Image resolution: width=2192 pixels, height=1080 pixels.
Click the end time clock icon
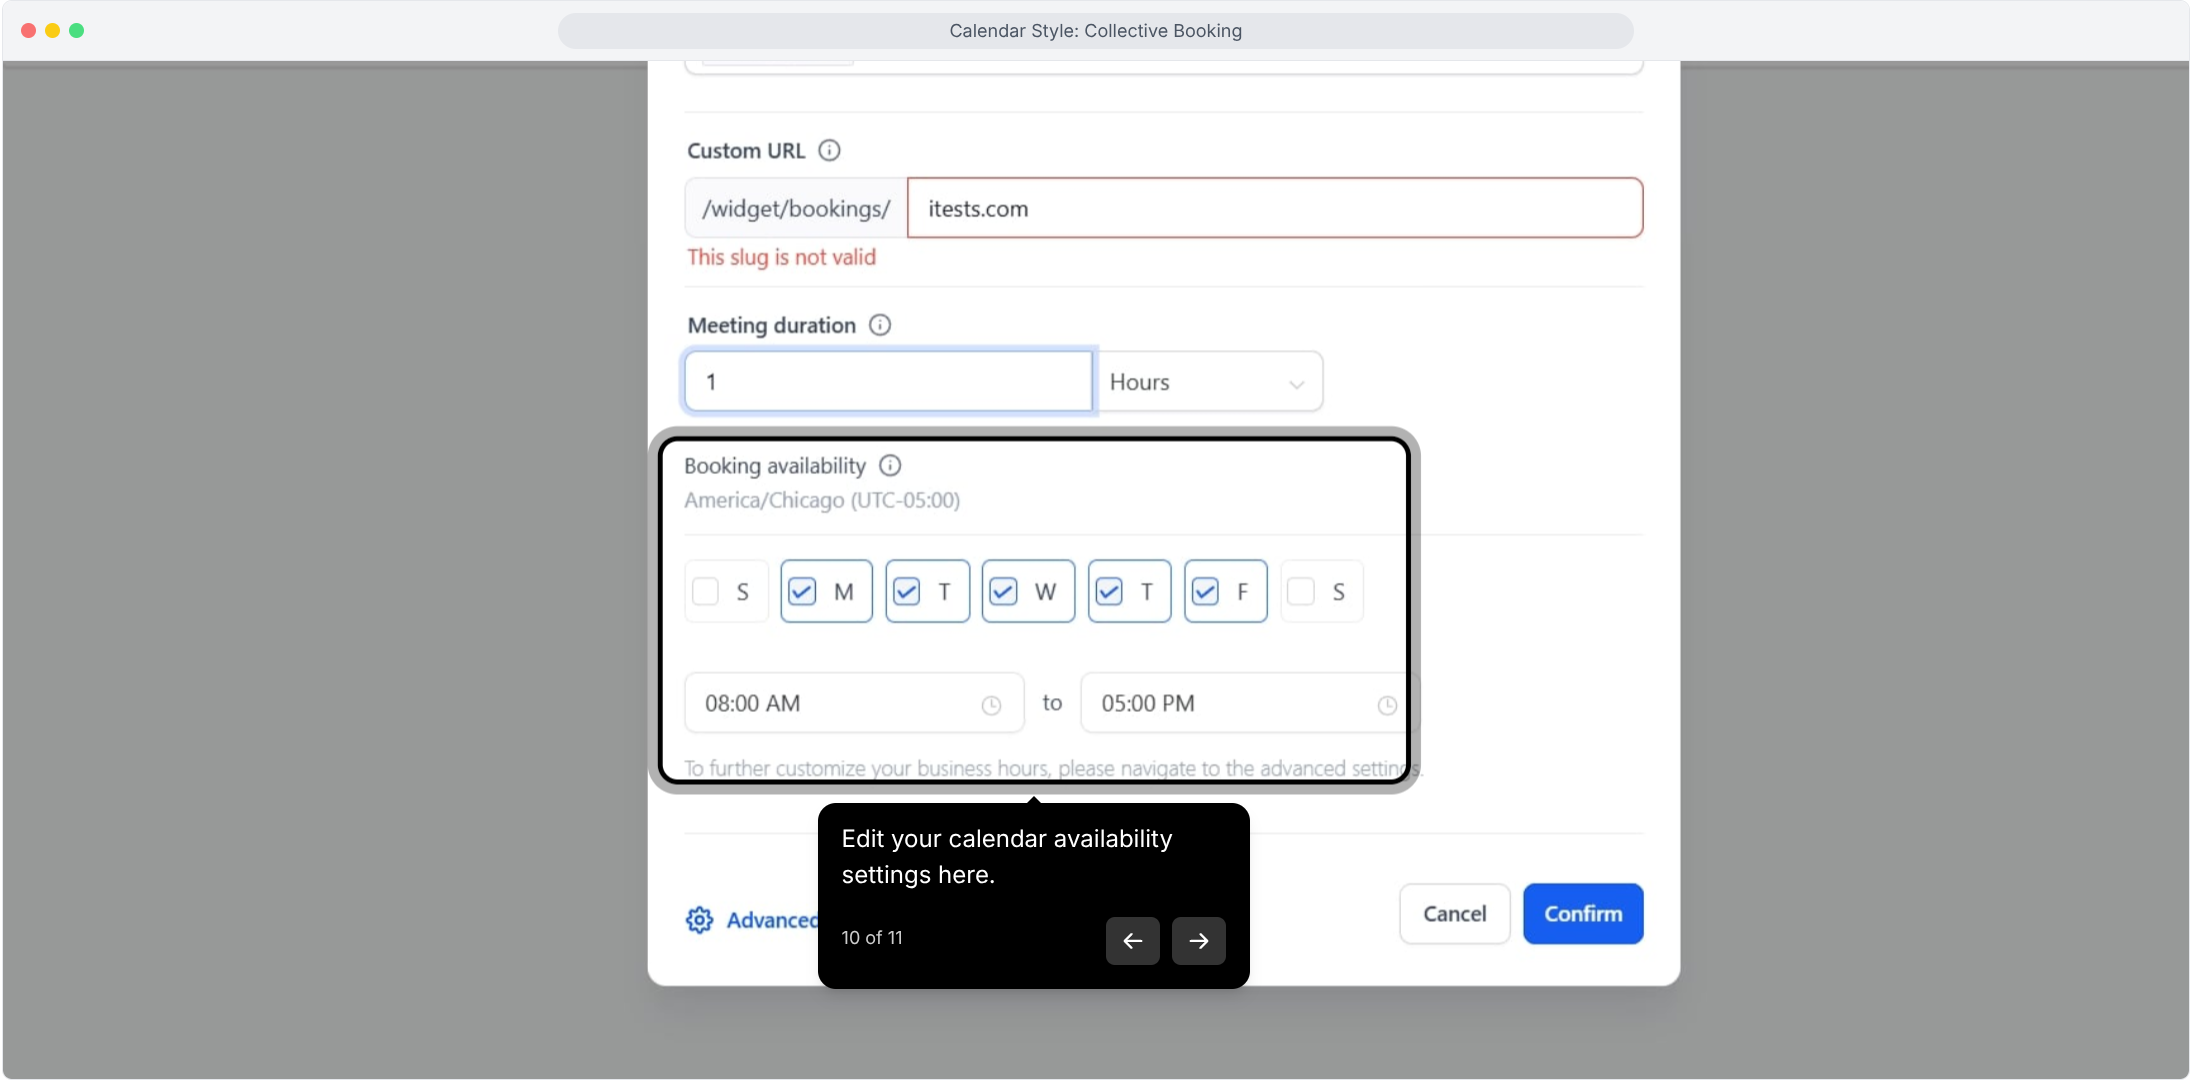[1387, 705]
